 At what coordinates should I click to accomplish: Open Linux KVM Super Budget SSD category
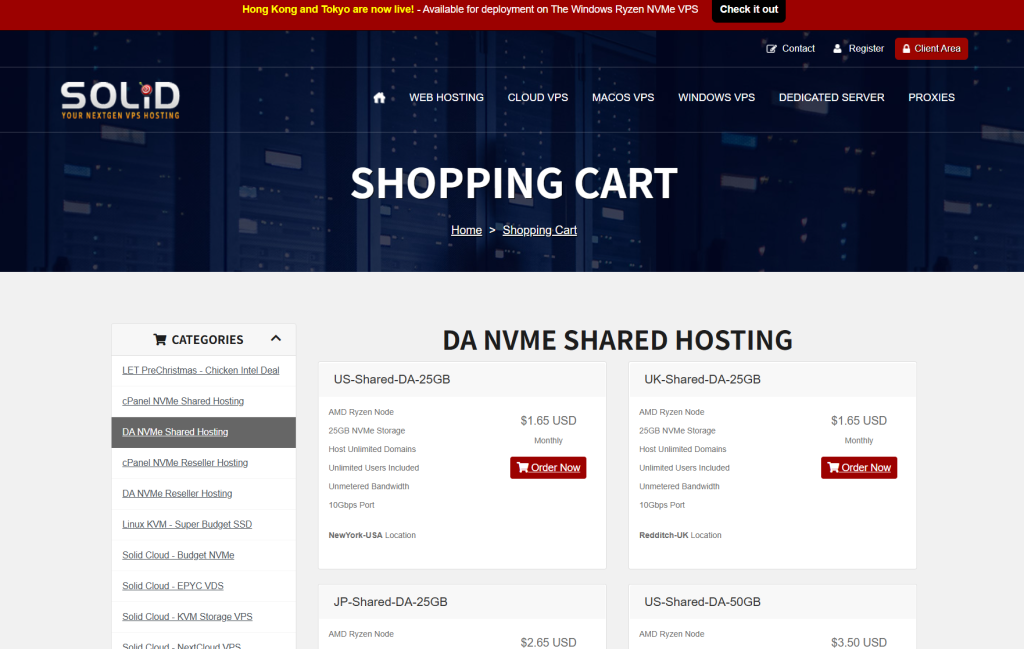coord(187,524)
